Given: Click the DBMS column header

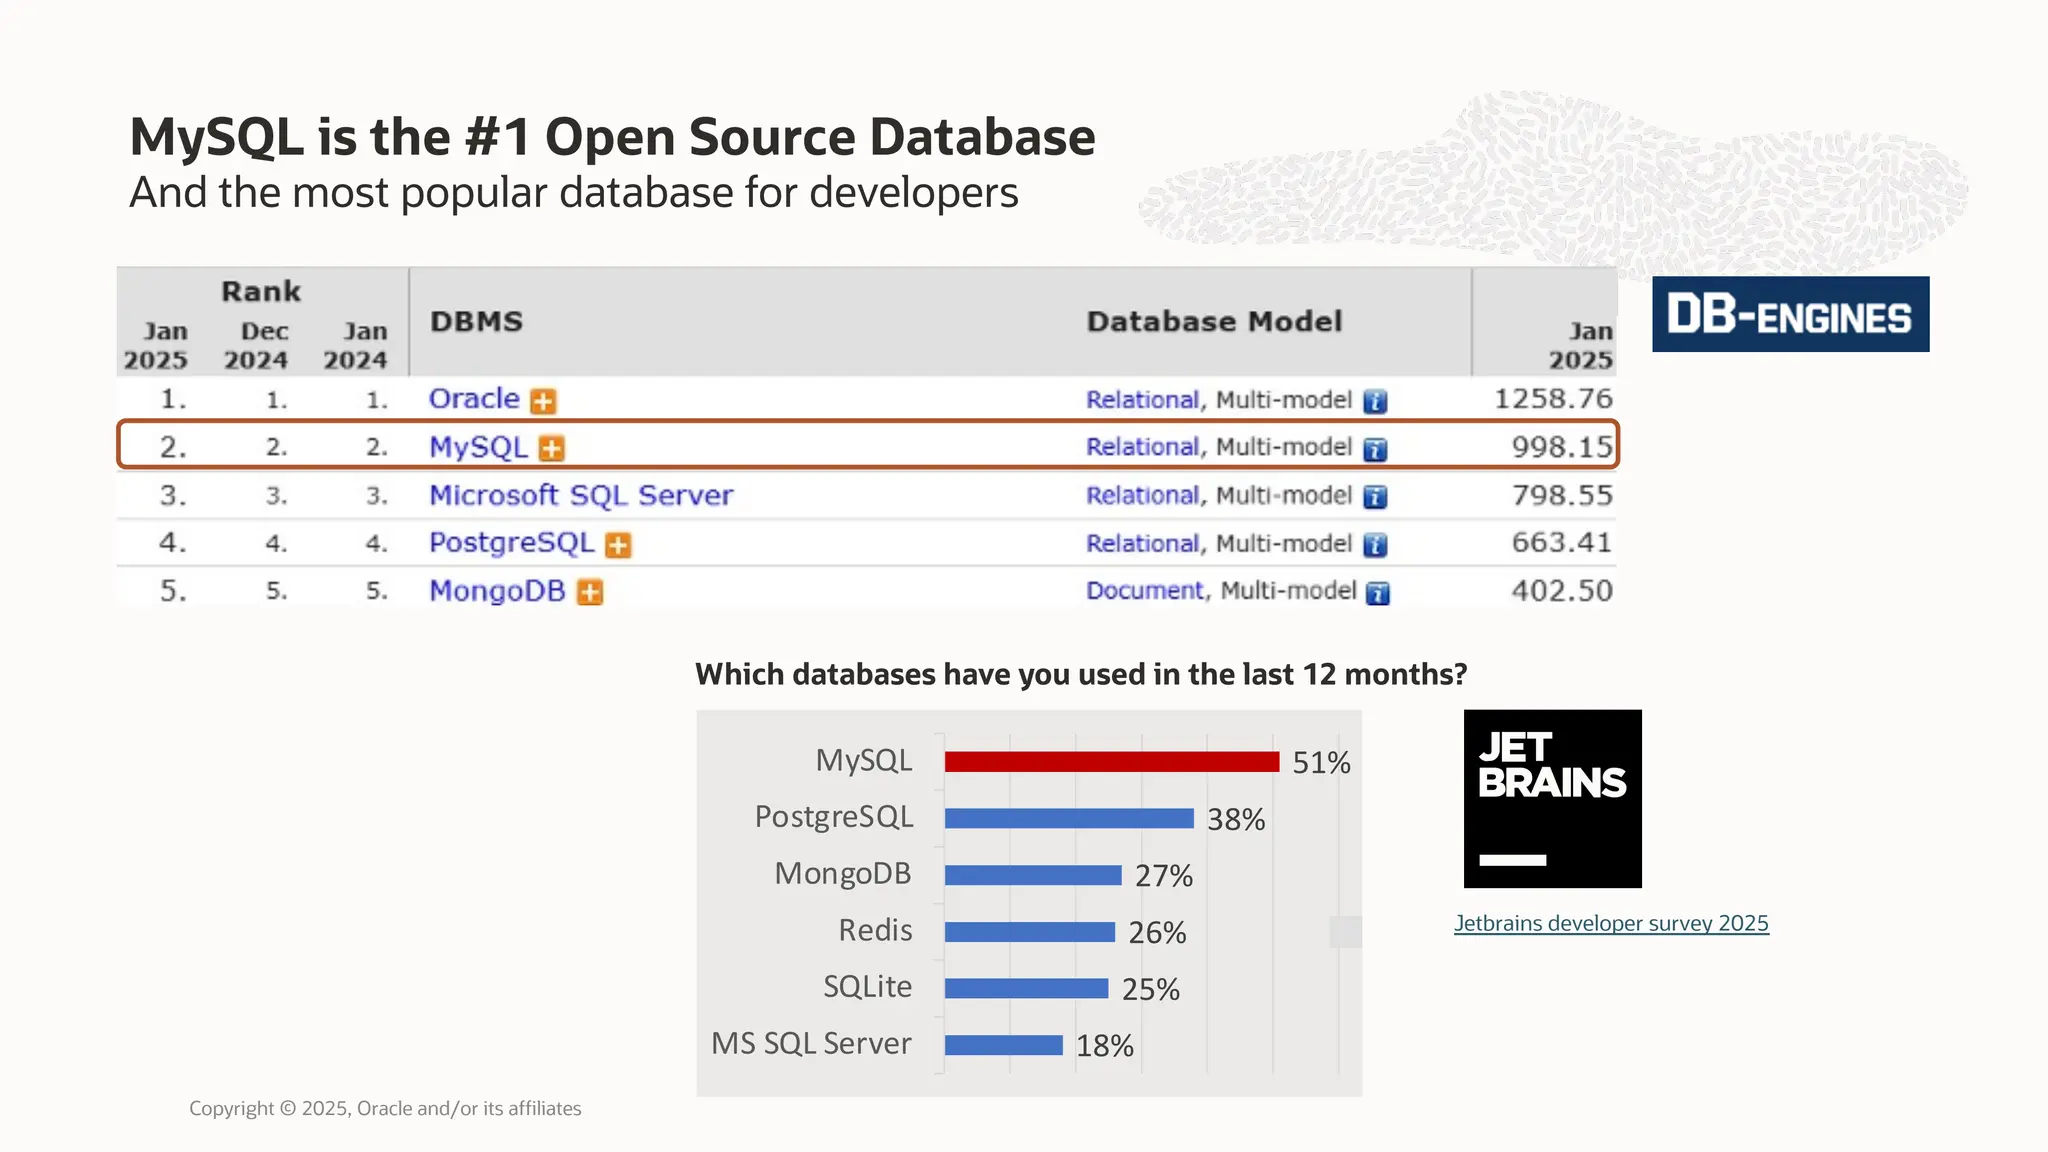Looking at the screenshot, I should [x=476, y=321].
